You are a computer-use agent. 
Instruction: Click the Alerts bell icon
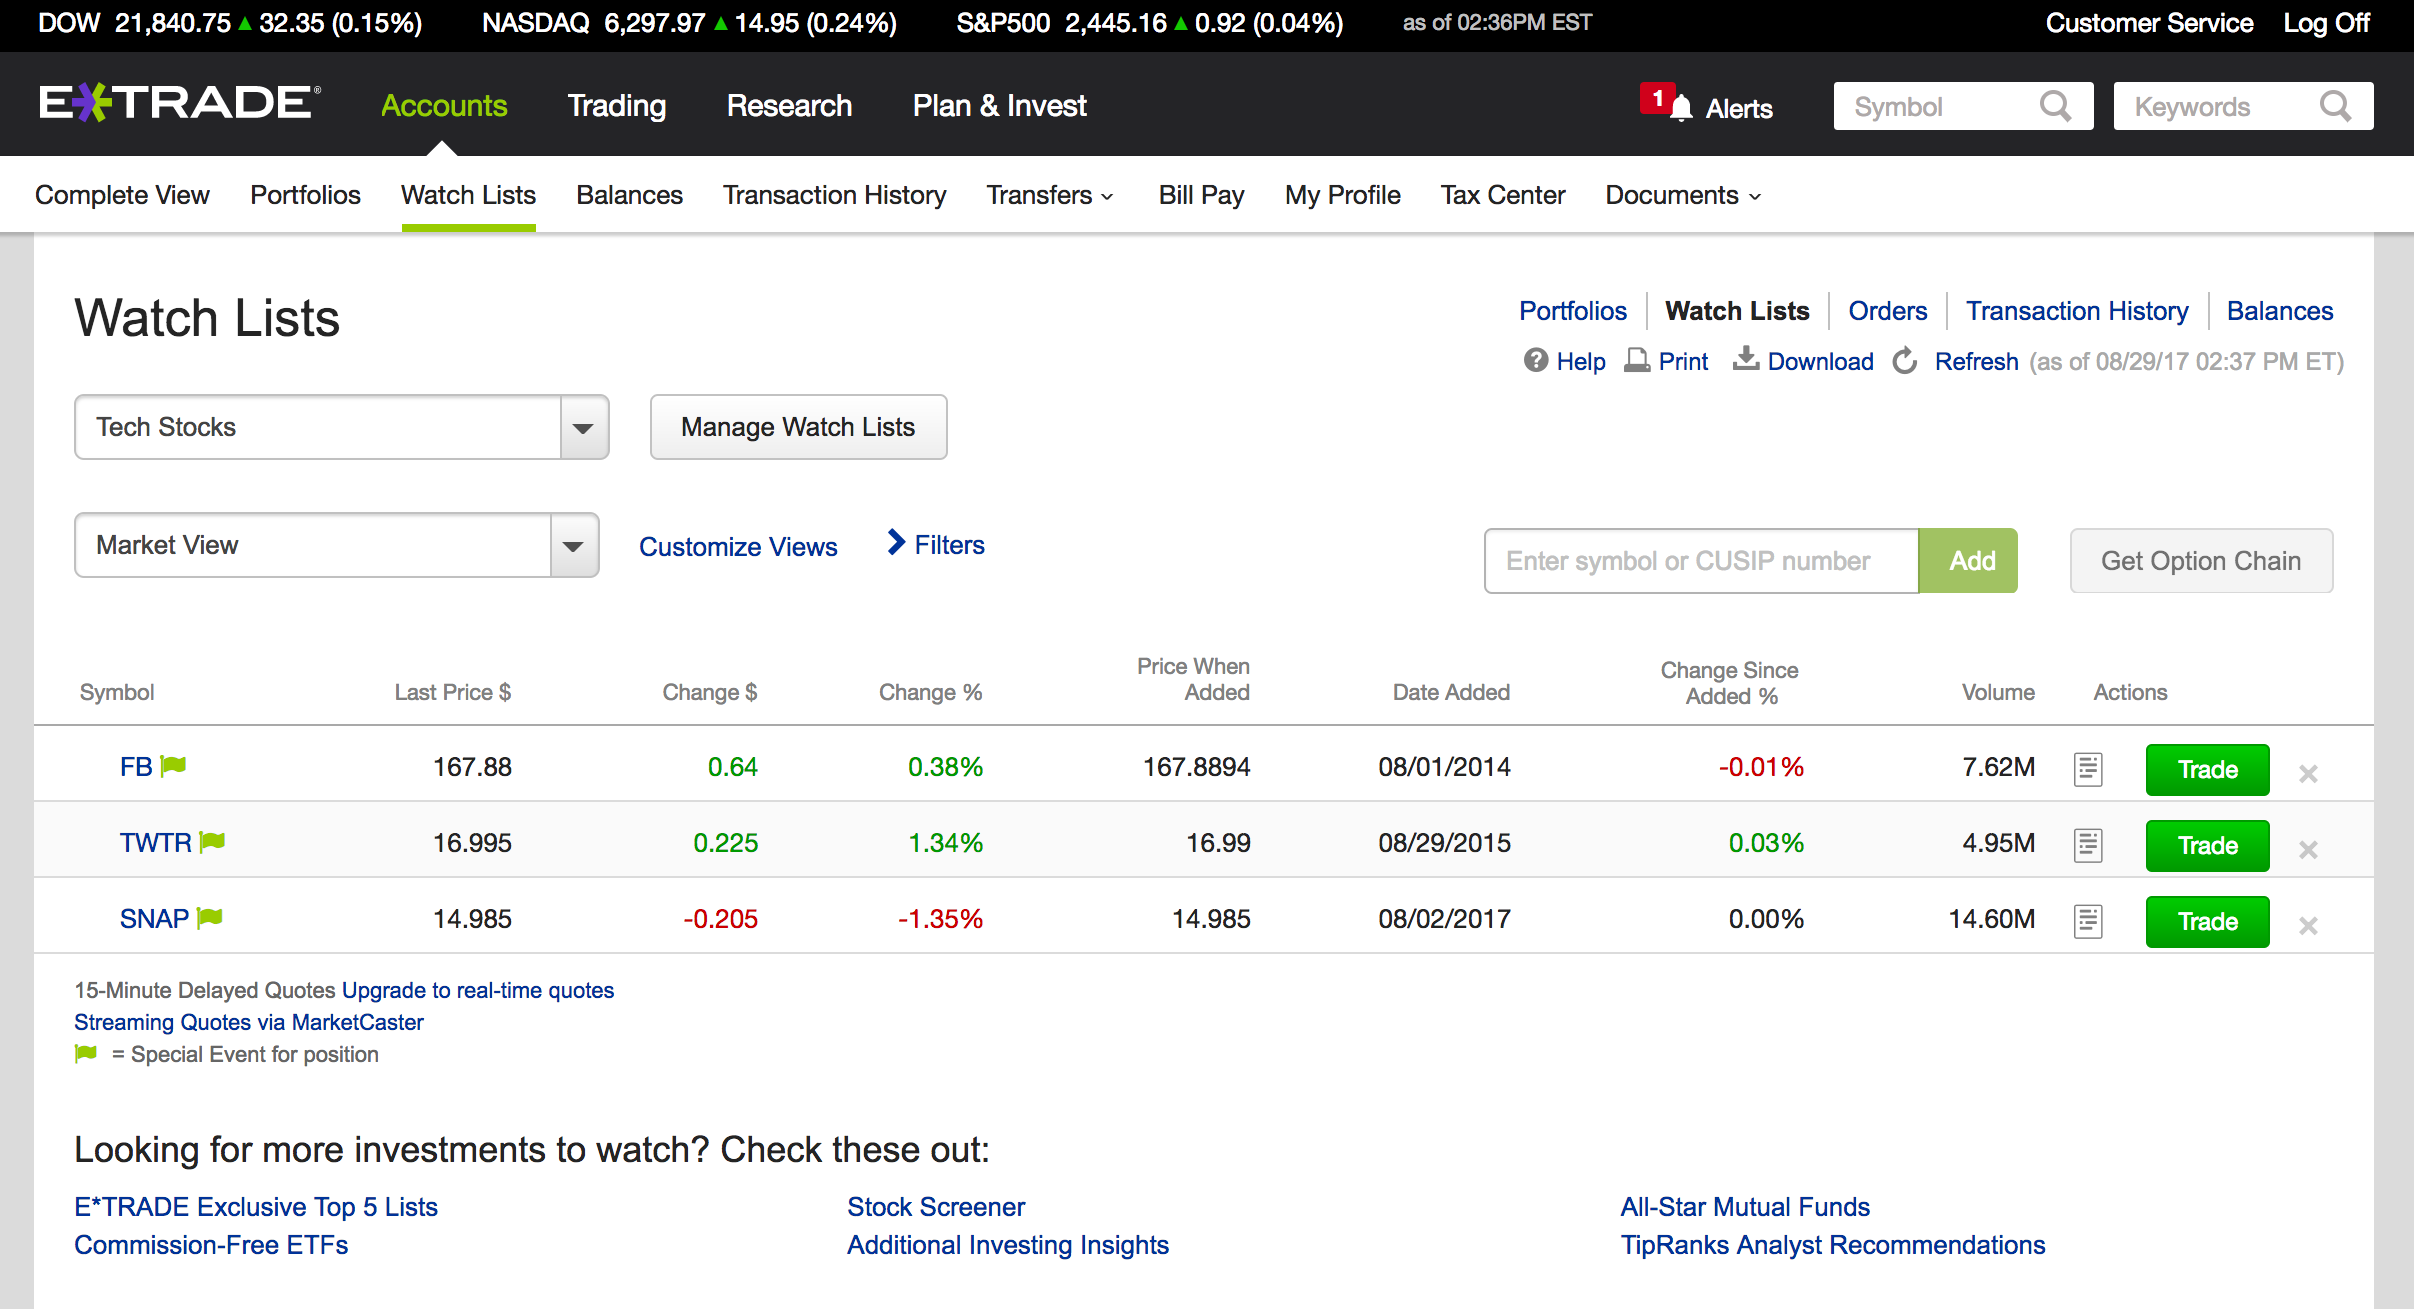point(1681,108)
